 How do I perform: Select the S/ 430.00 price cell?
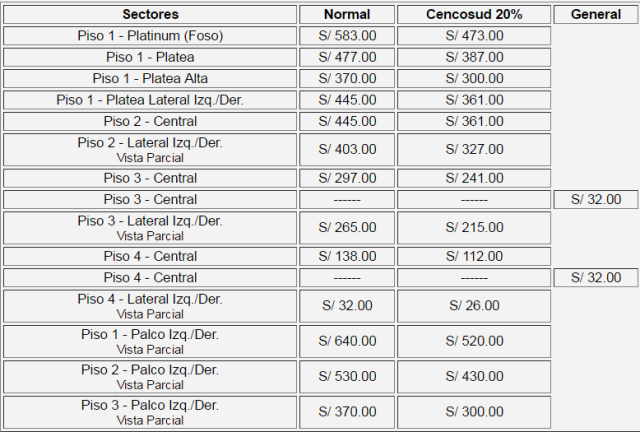(474, 376)
